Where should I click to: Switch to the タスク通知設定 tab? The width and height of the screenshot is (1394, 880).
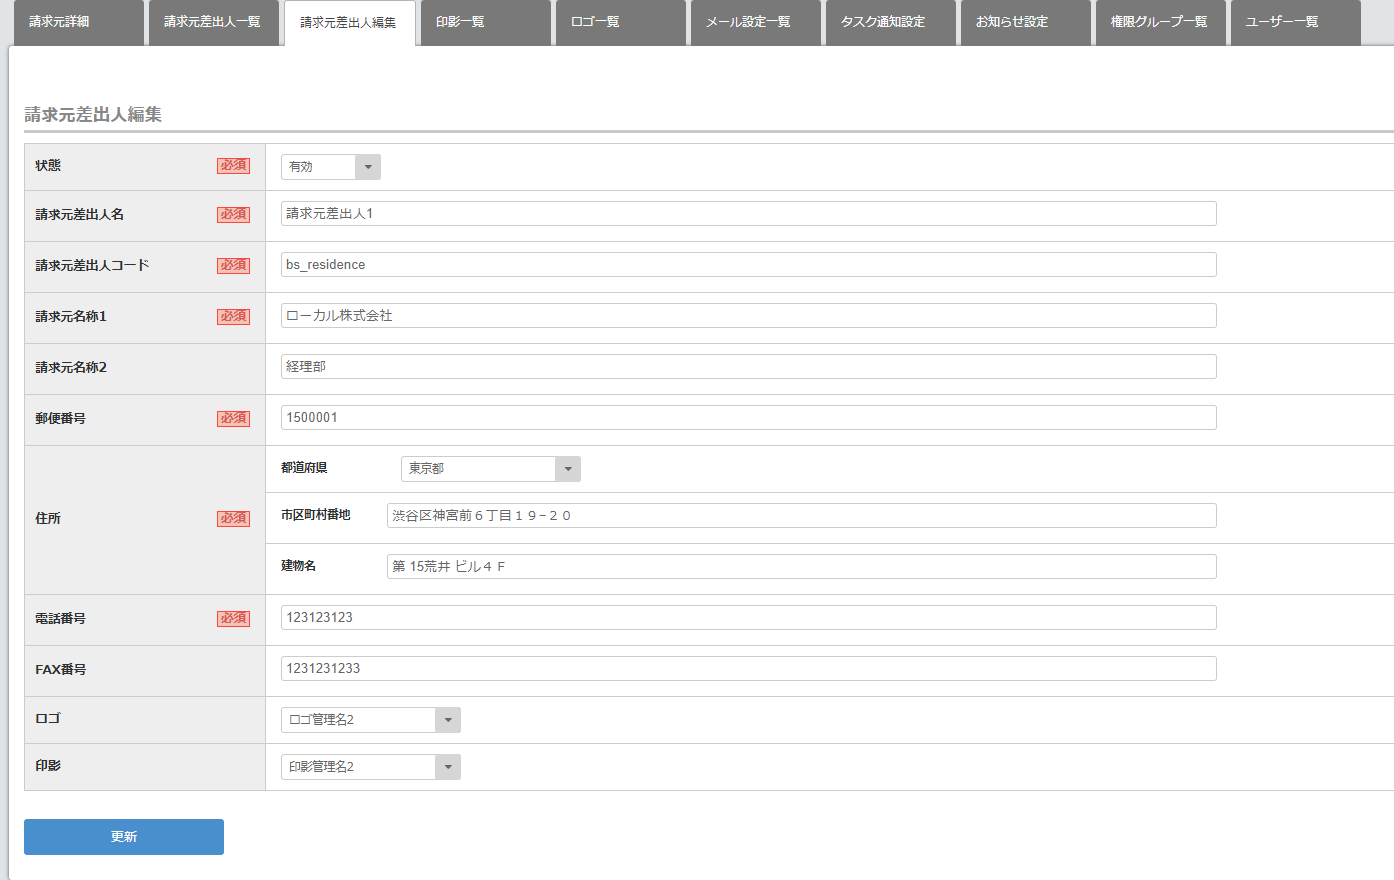click(x=890, y=22)
